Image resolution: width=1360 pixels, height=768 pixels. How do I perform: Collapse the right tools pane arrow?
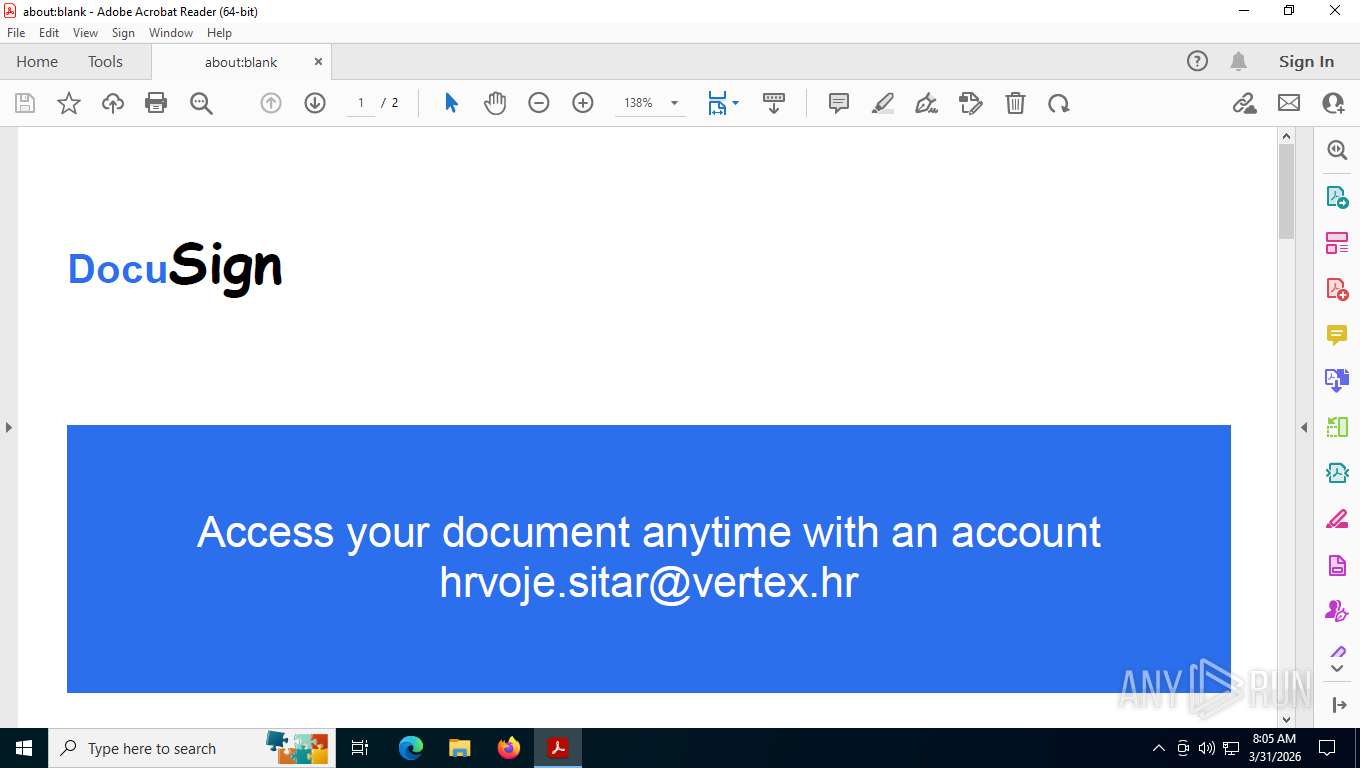1304,427
